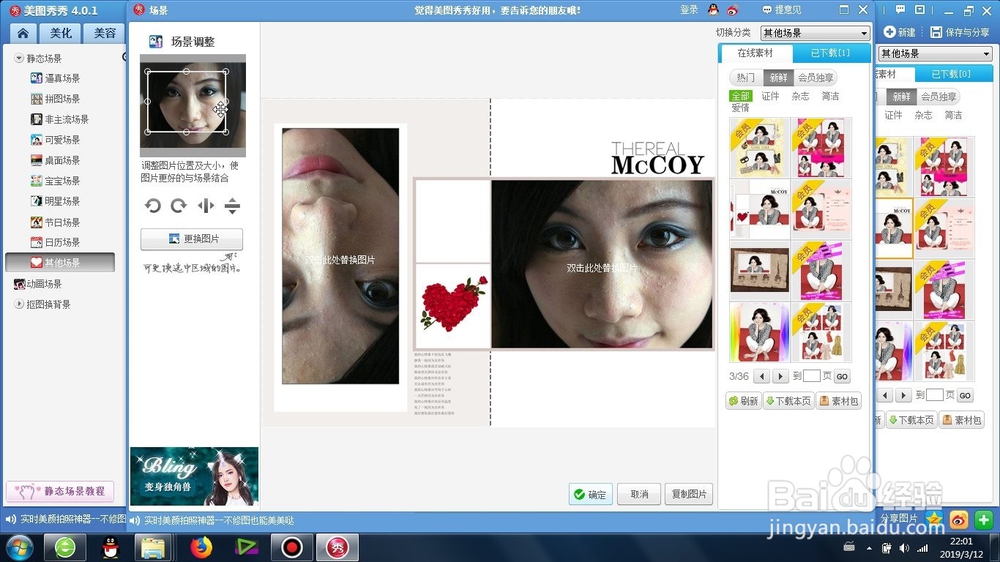
Task: Open Firefox from taskbar
Action: click(201, 547)
